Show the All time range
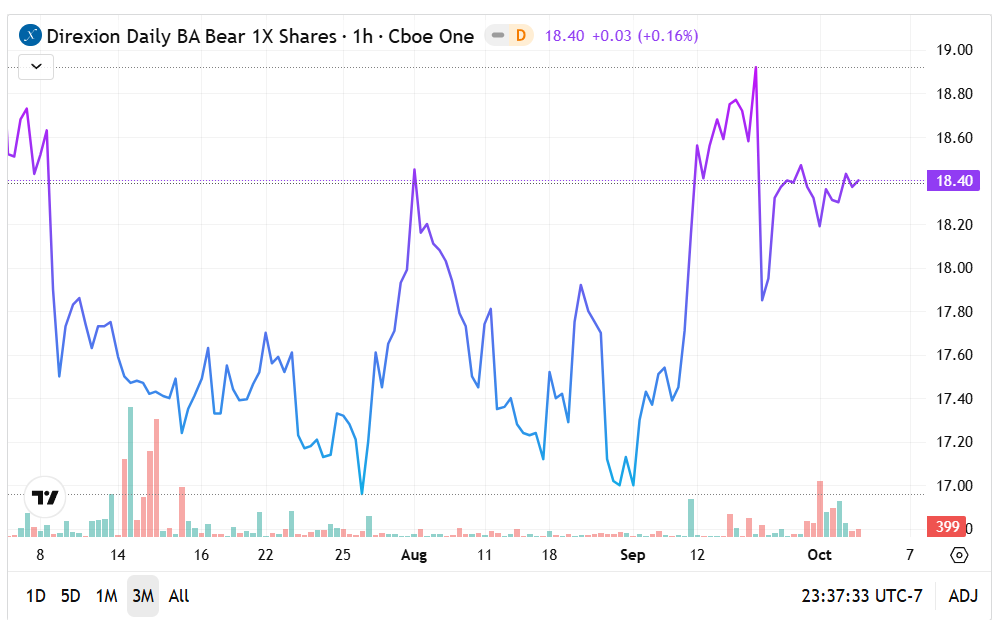Image resolution: width=998 pixels, height=628 pixels. pos(179,596)
